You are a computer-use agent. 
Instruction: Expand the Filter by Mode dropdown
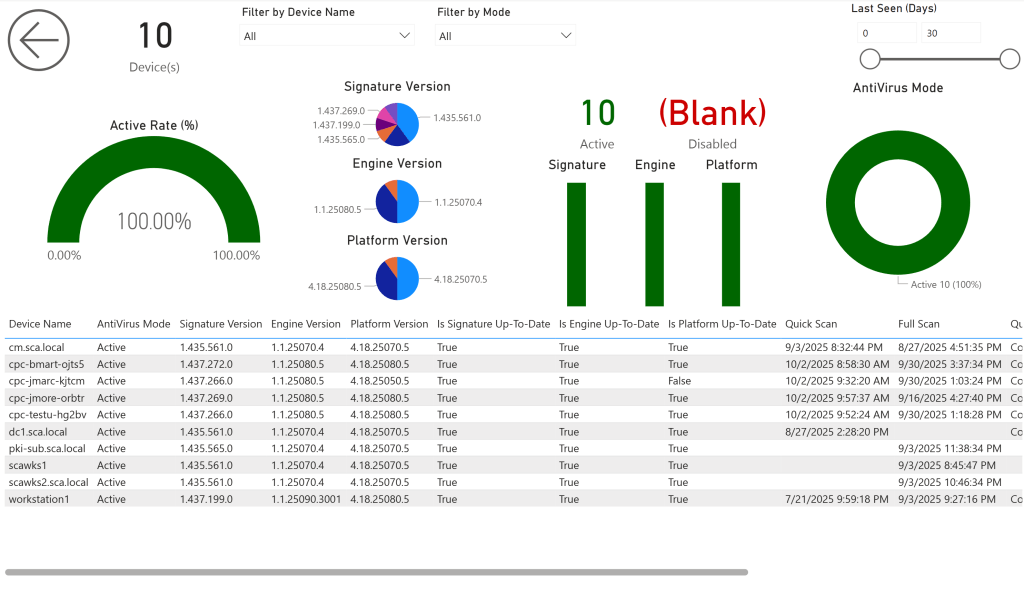tap(505, 36)
